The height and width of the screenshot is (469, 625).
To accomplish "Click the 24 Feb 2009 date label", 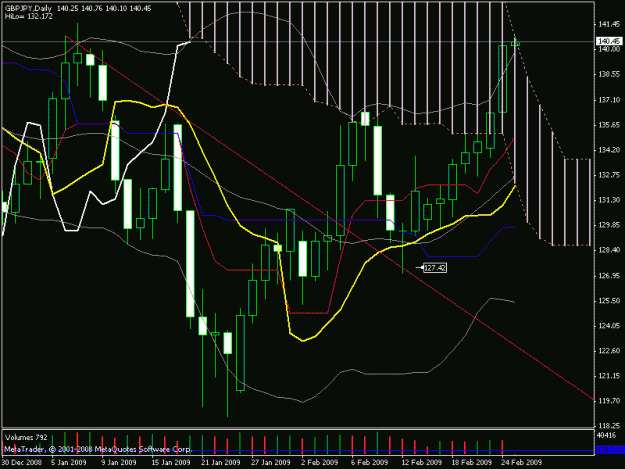I will [x=521, y=462].
